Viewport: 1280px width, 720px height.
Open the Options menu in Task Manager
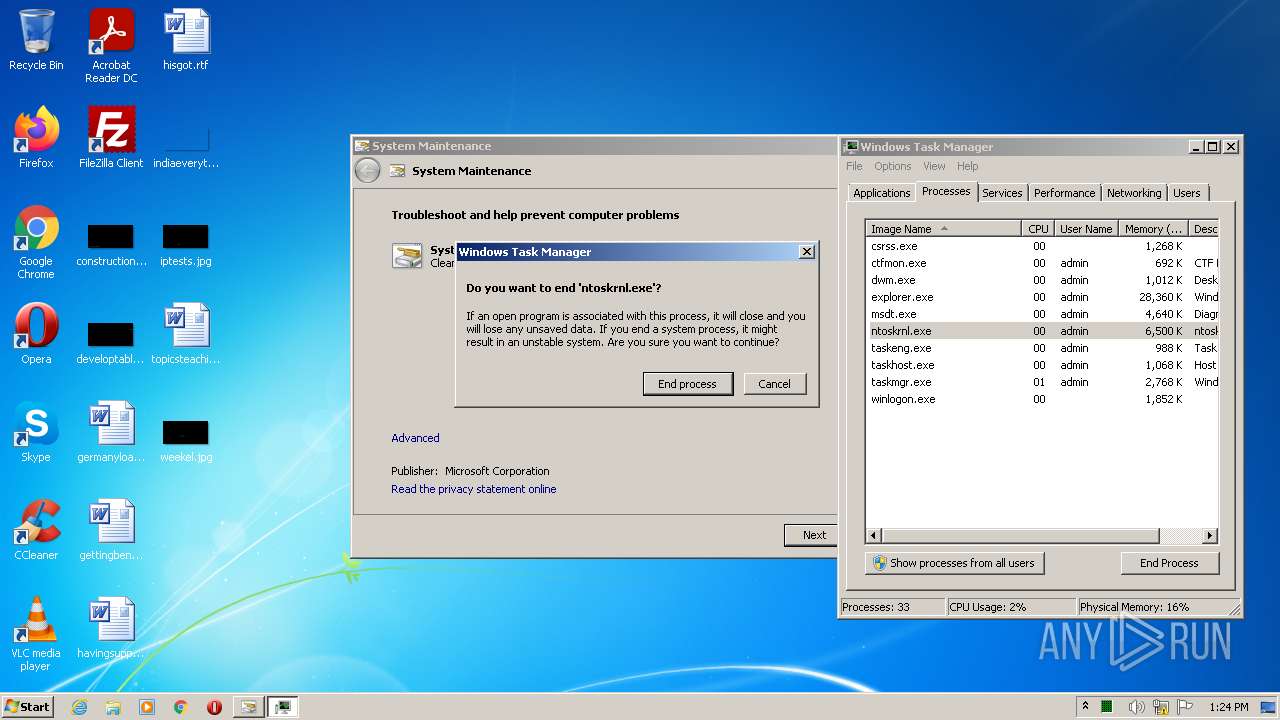tap(892, 166)
